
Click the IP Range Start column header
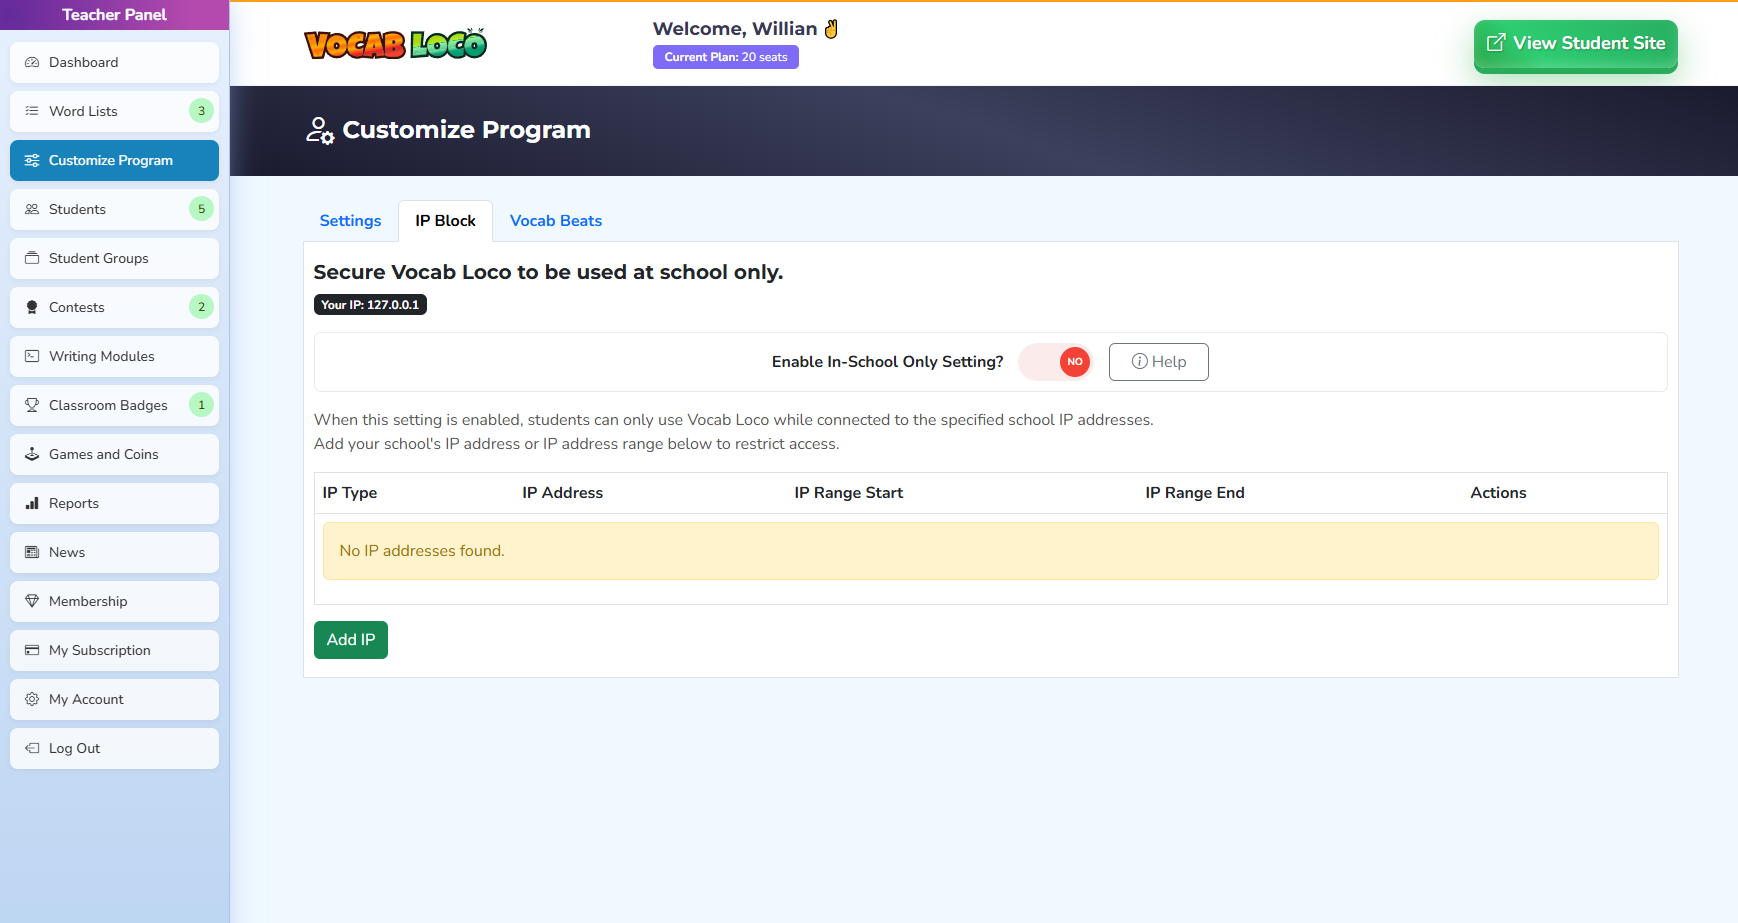tap(849, 493)
